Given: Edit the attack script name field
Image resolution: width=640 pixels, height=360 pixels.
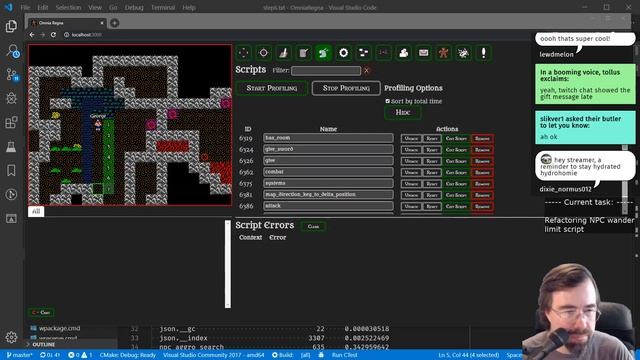Looking at the screenshot, I should (328, 206).
